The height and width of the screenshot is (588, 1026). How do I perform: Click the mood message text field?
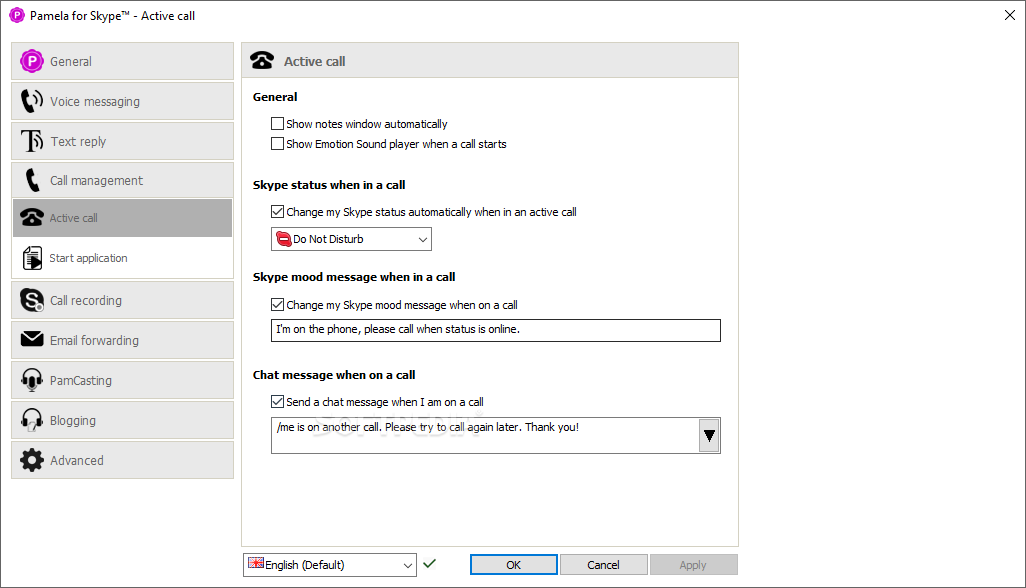pyautogui.click(x=495, y=330)
